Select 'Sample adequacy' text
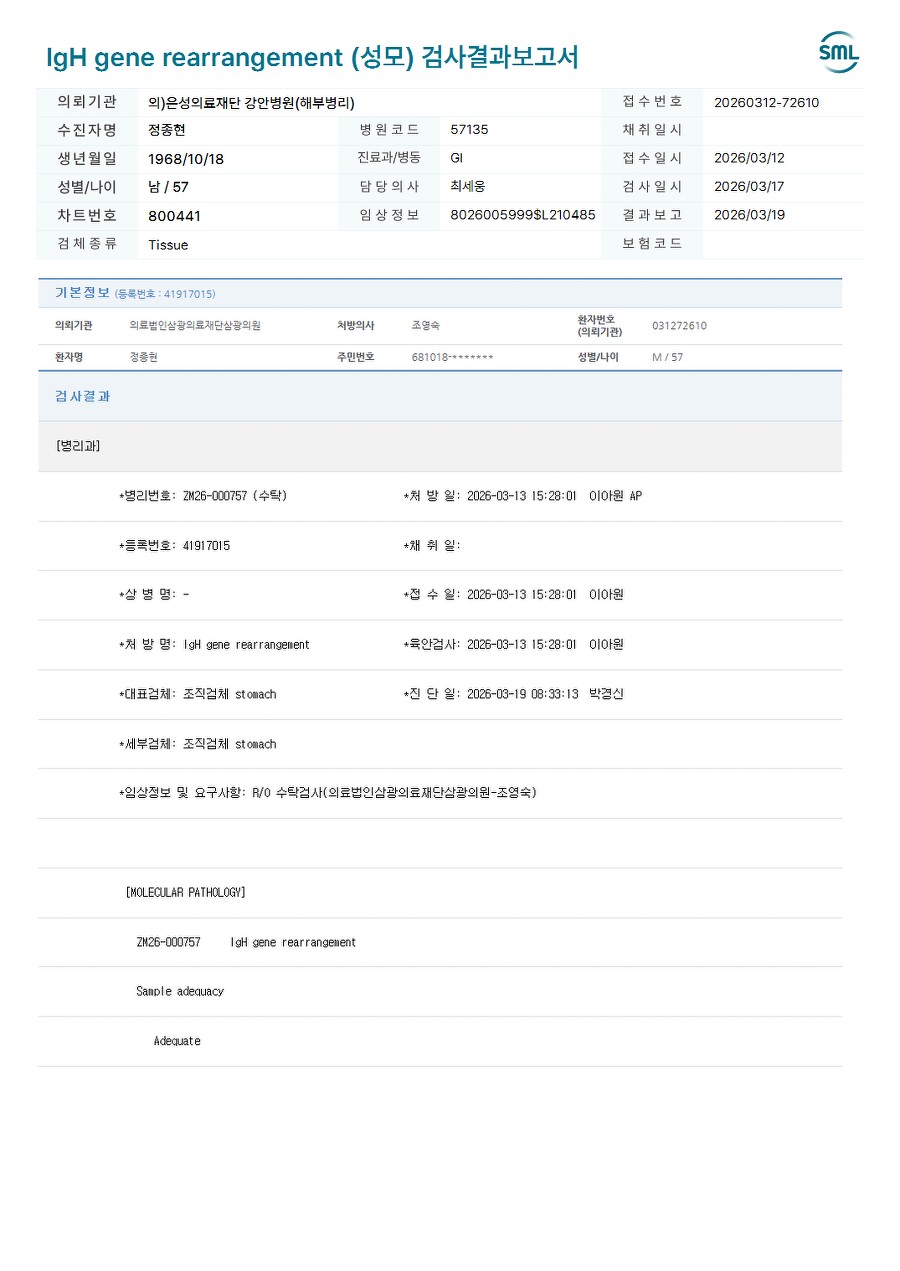The width and height of the screenshot is (900, 1271). pos(180,991)
